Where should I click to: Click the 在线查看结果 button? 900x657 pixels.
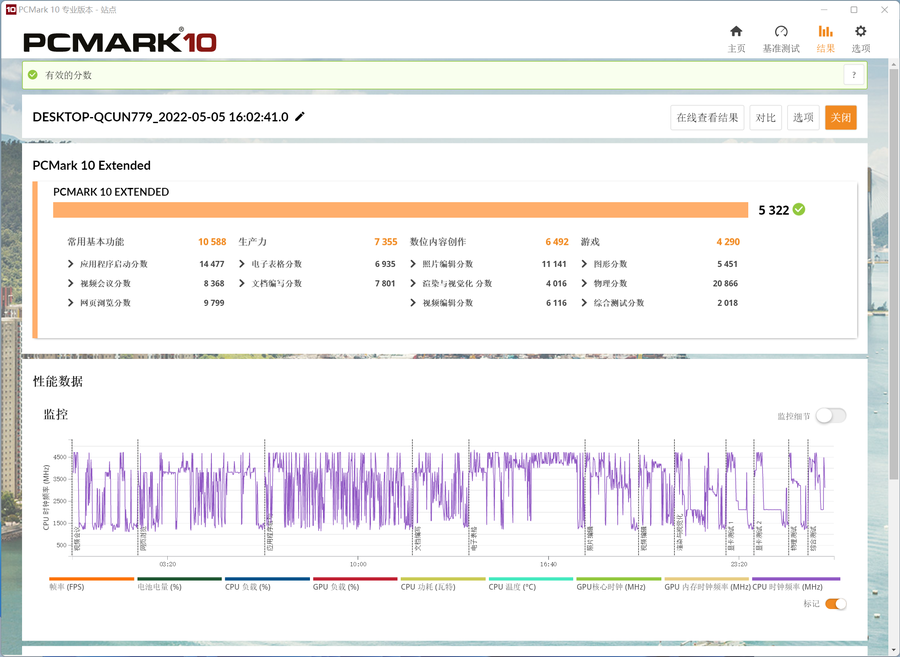click(707, 118)
